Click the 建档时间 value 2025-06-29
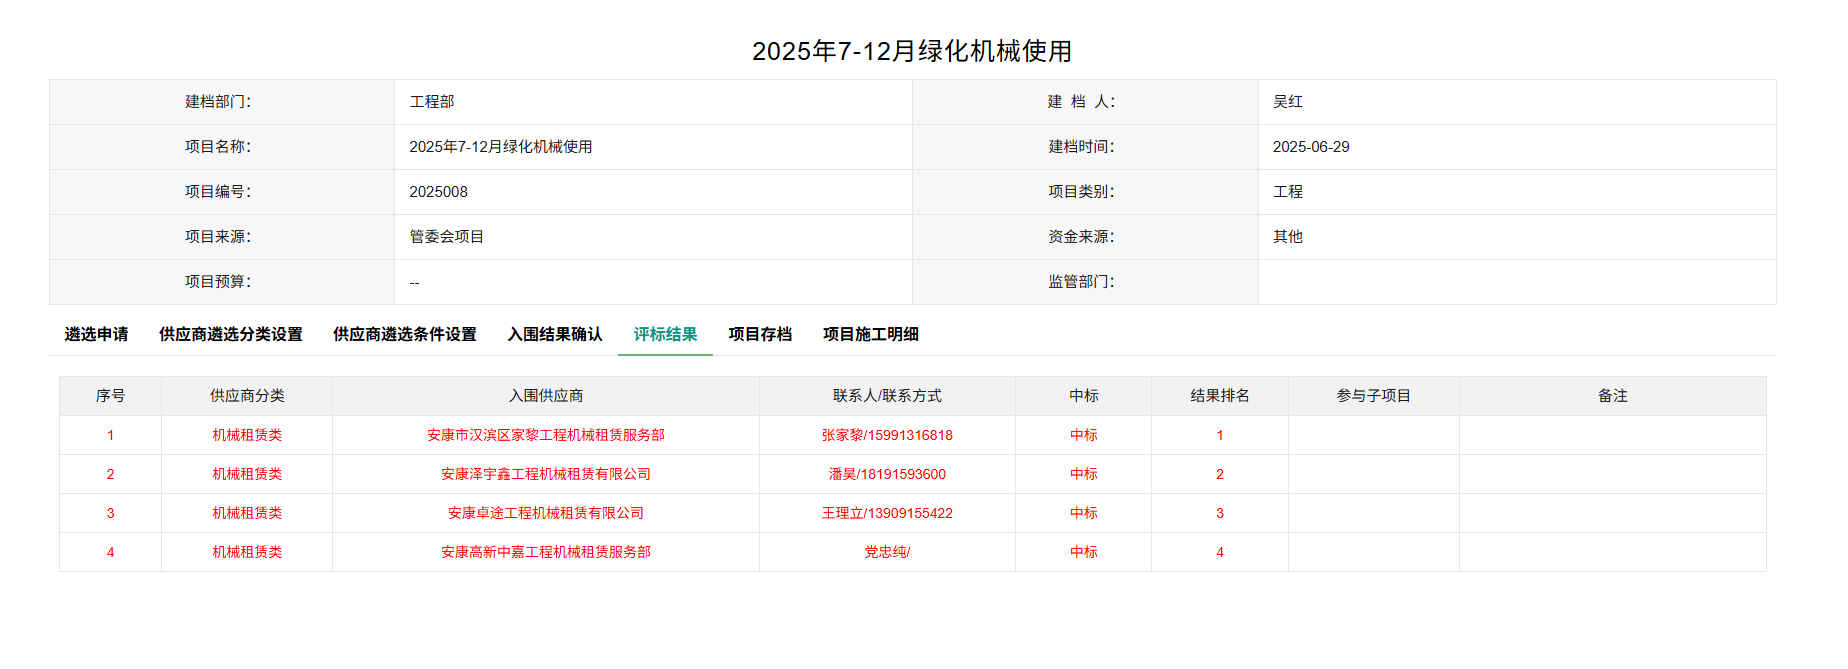This screenshot has width=1848, height=669. tap(1310, 147)
